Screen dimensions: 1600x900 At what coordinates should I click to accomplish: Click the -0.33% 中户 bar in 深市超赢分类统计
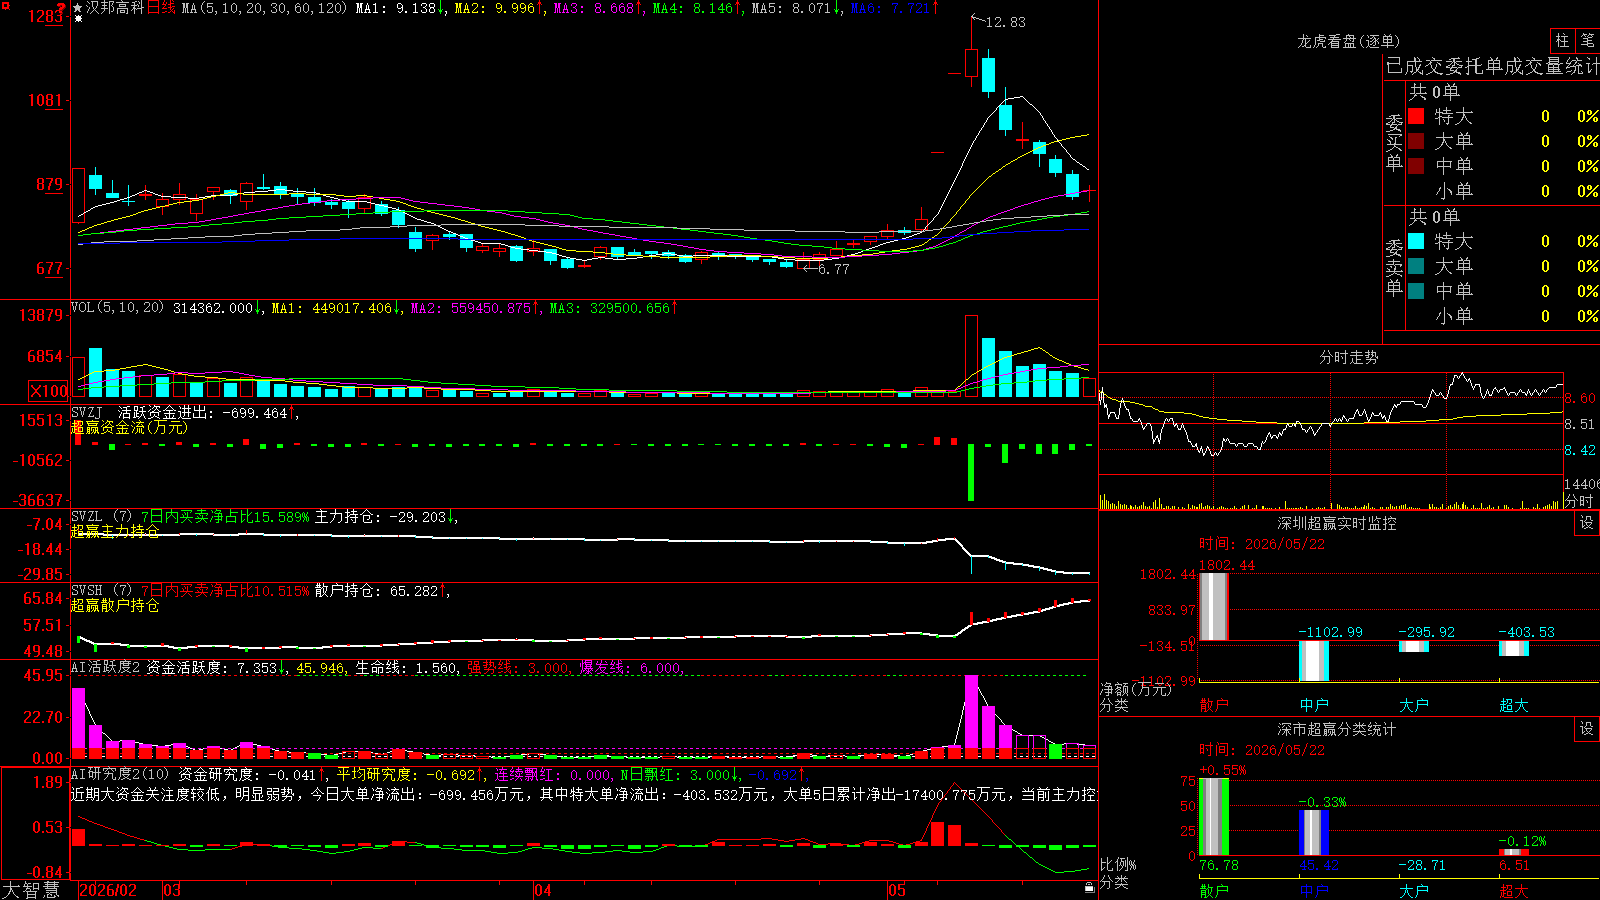click(x=1314, y=832)
